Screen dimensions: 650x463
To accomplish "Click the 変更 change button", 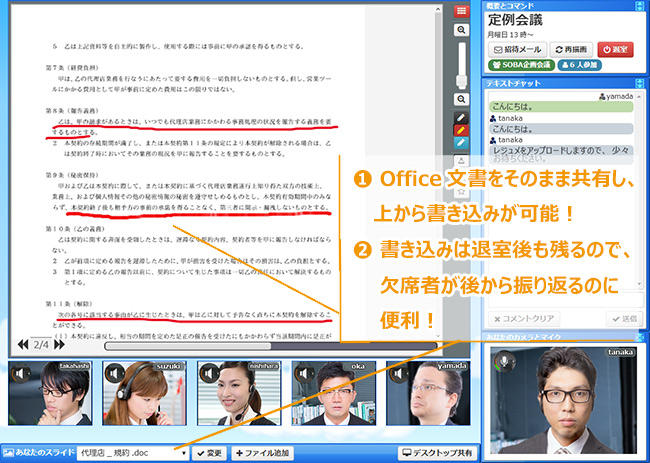I will [x=210, y=453].
